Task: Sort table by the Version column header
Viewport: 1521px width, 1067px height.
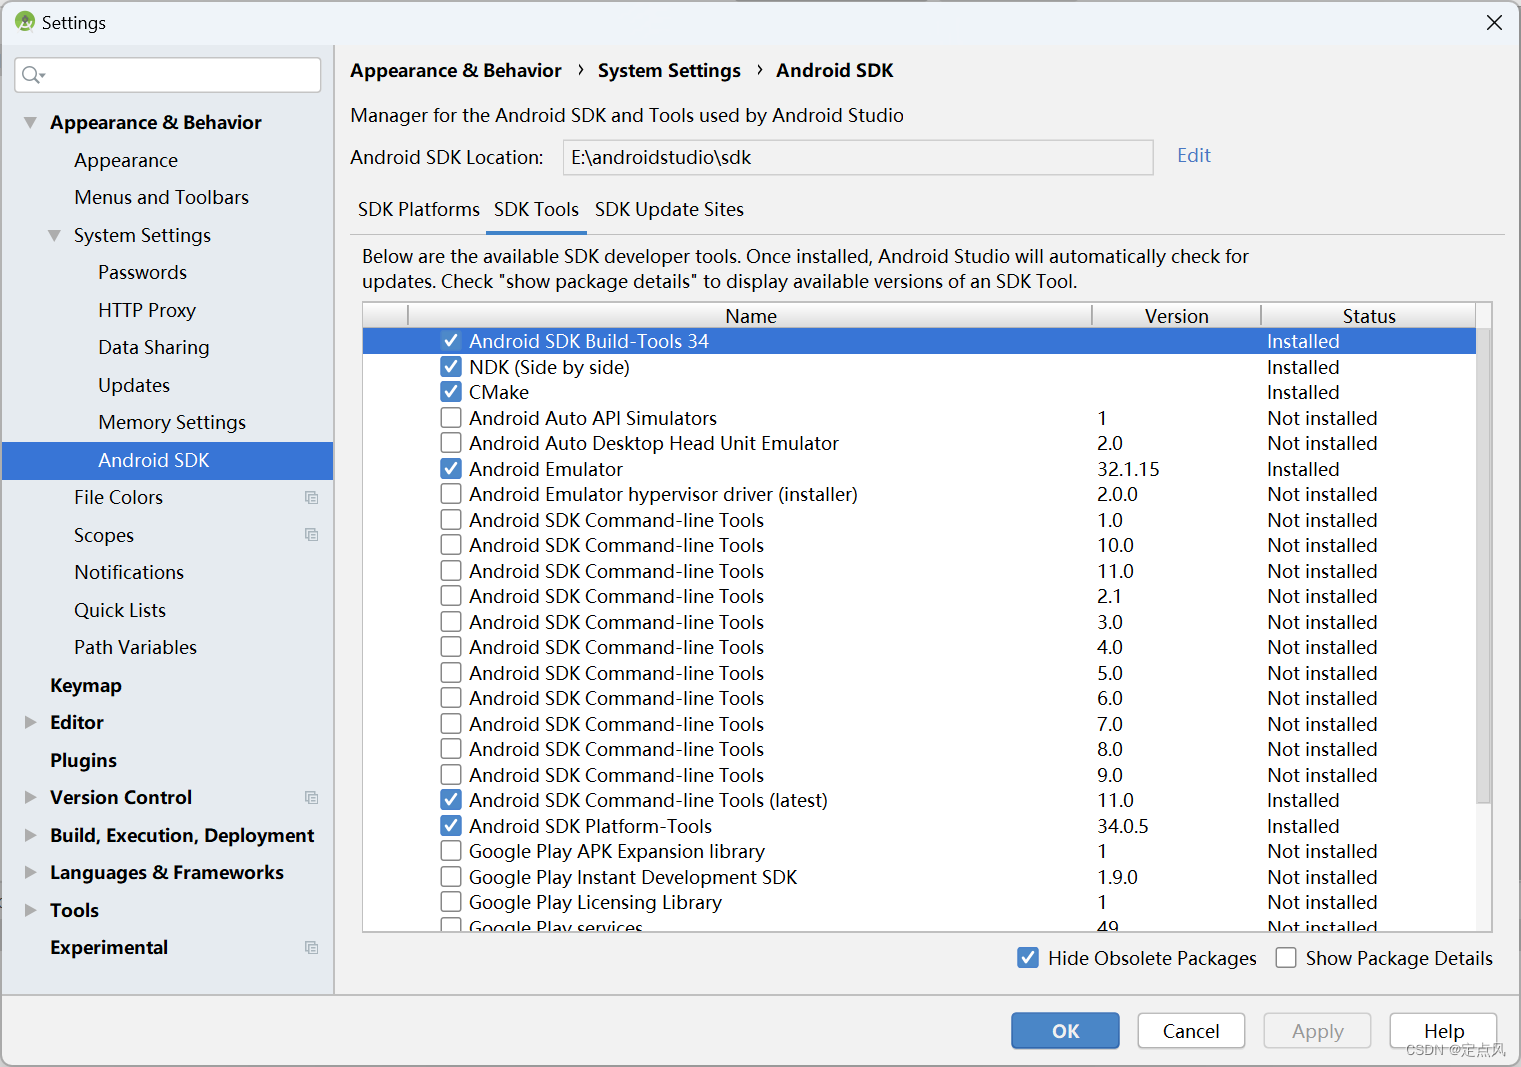Action: tap(1176, 316)
